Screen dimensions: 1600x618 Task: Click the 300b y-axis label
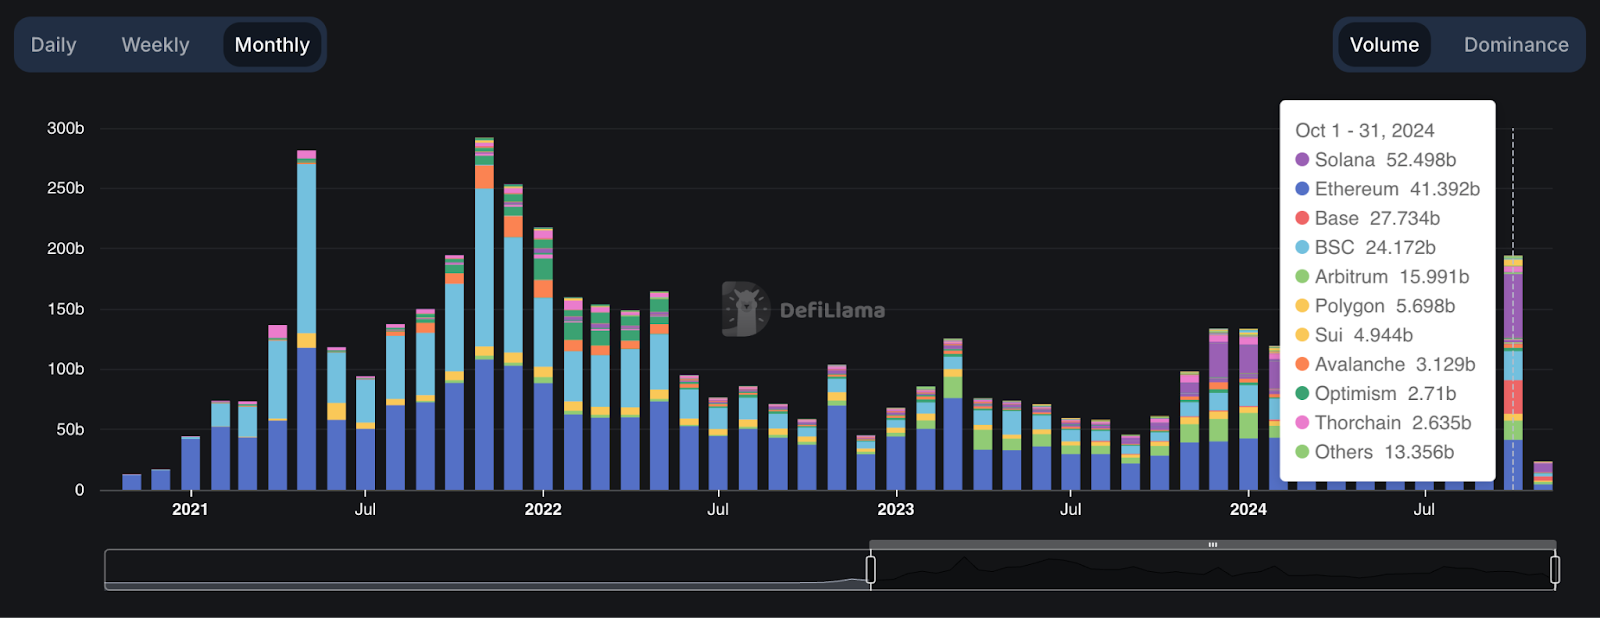pos(66,128)
